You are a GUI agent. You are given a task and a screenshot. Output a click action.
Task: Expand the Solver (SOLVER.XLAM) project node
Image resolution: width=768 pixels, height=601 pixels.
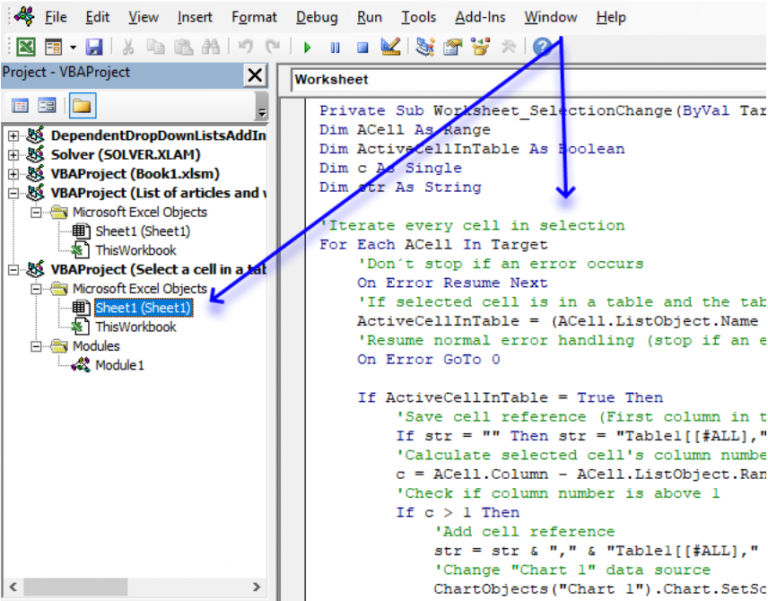[x=13, y=155]
